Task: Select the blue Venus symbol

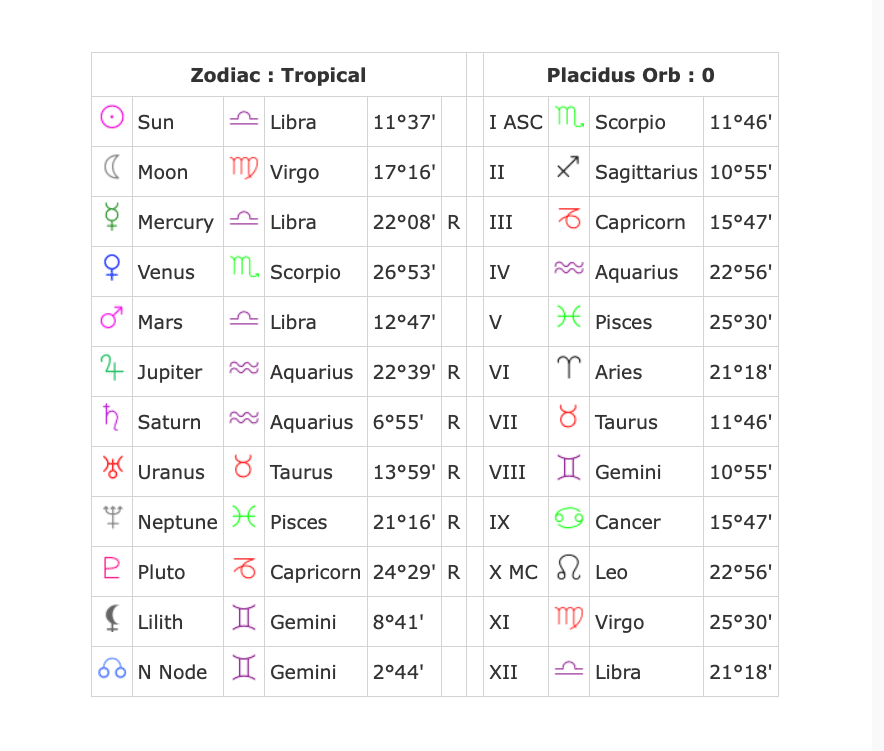Action: tap(112, 268)
